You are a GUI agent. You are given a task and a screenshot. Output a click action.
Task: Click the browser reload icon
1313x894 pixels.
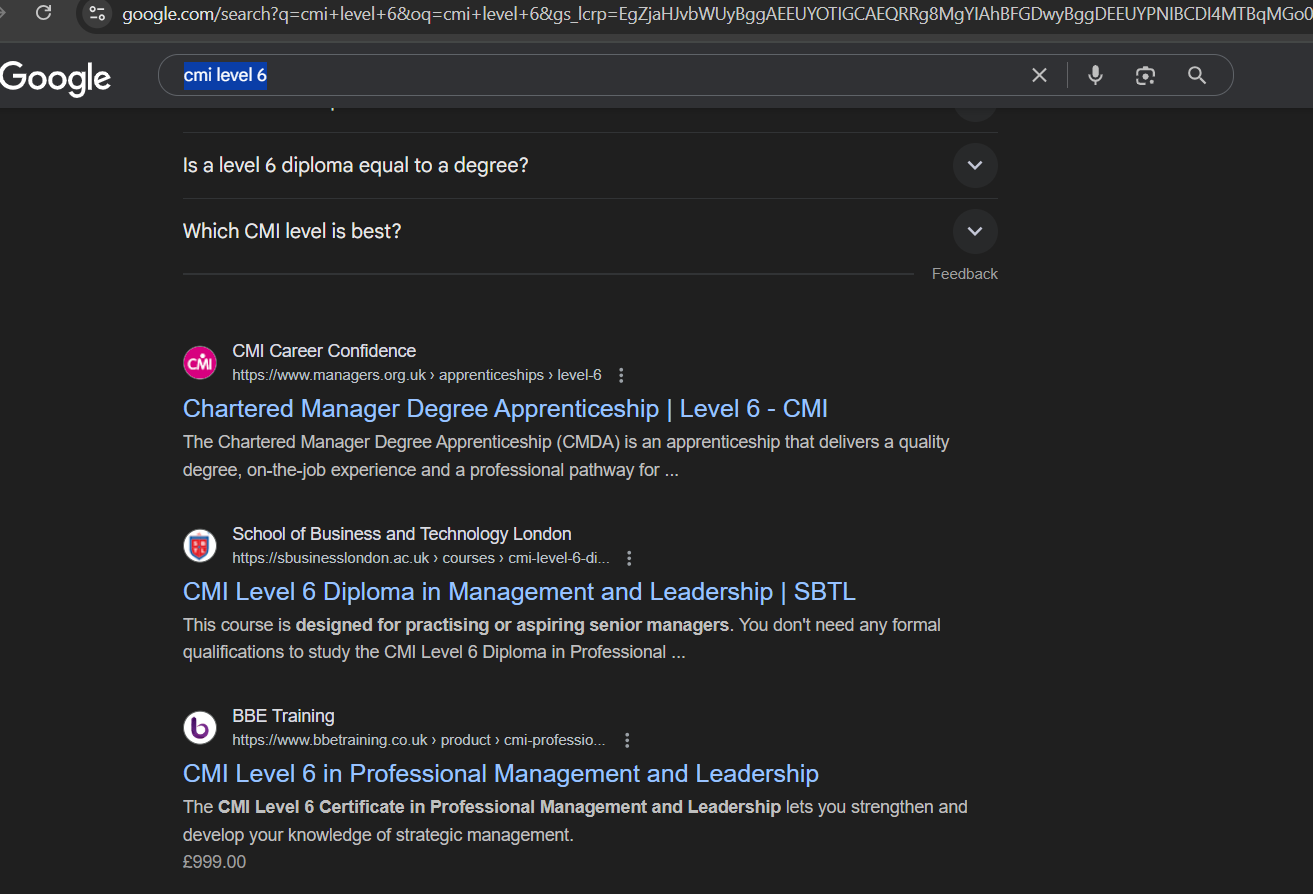(43, 13)
